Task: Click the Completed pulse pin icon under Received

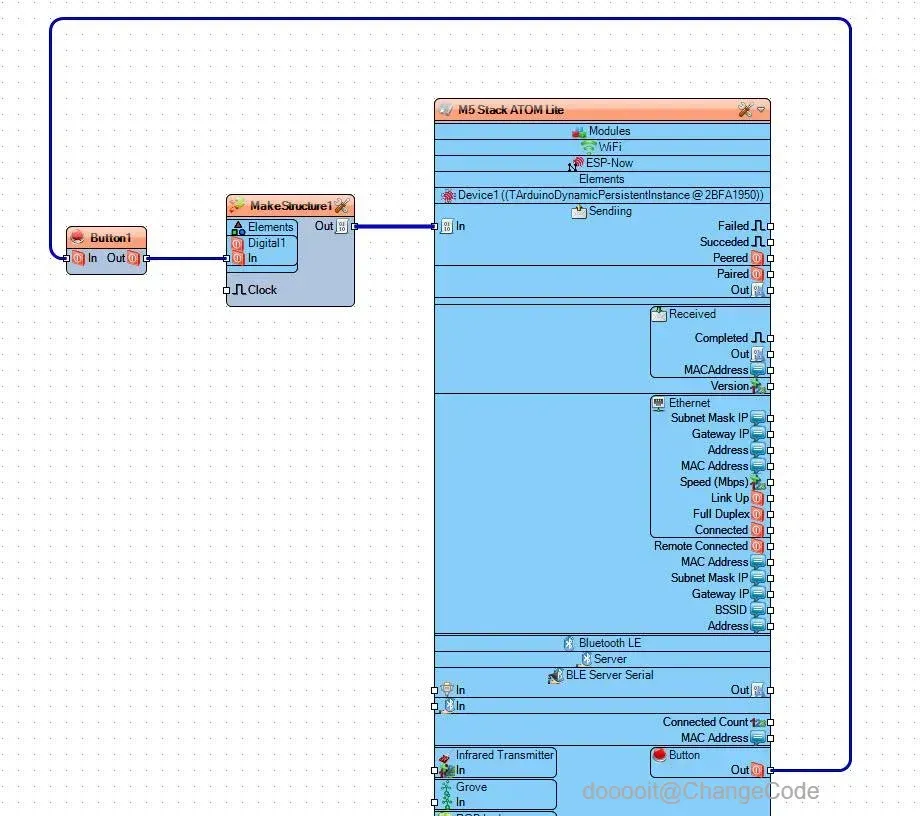Action: coord(758,338)
